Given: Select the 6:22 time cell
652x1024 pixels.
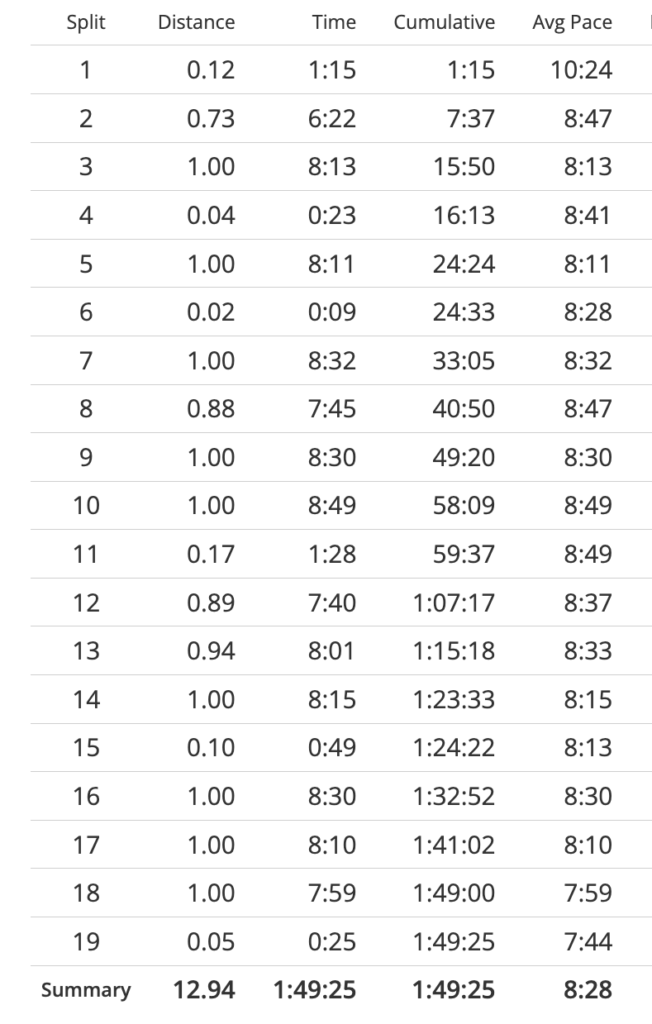Looking at the screenshot, I should [332, 119].
